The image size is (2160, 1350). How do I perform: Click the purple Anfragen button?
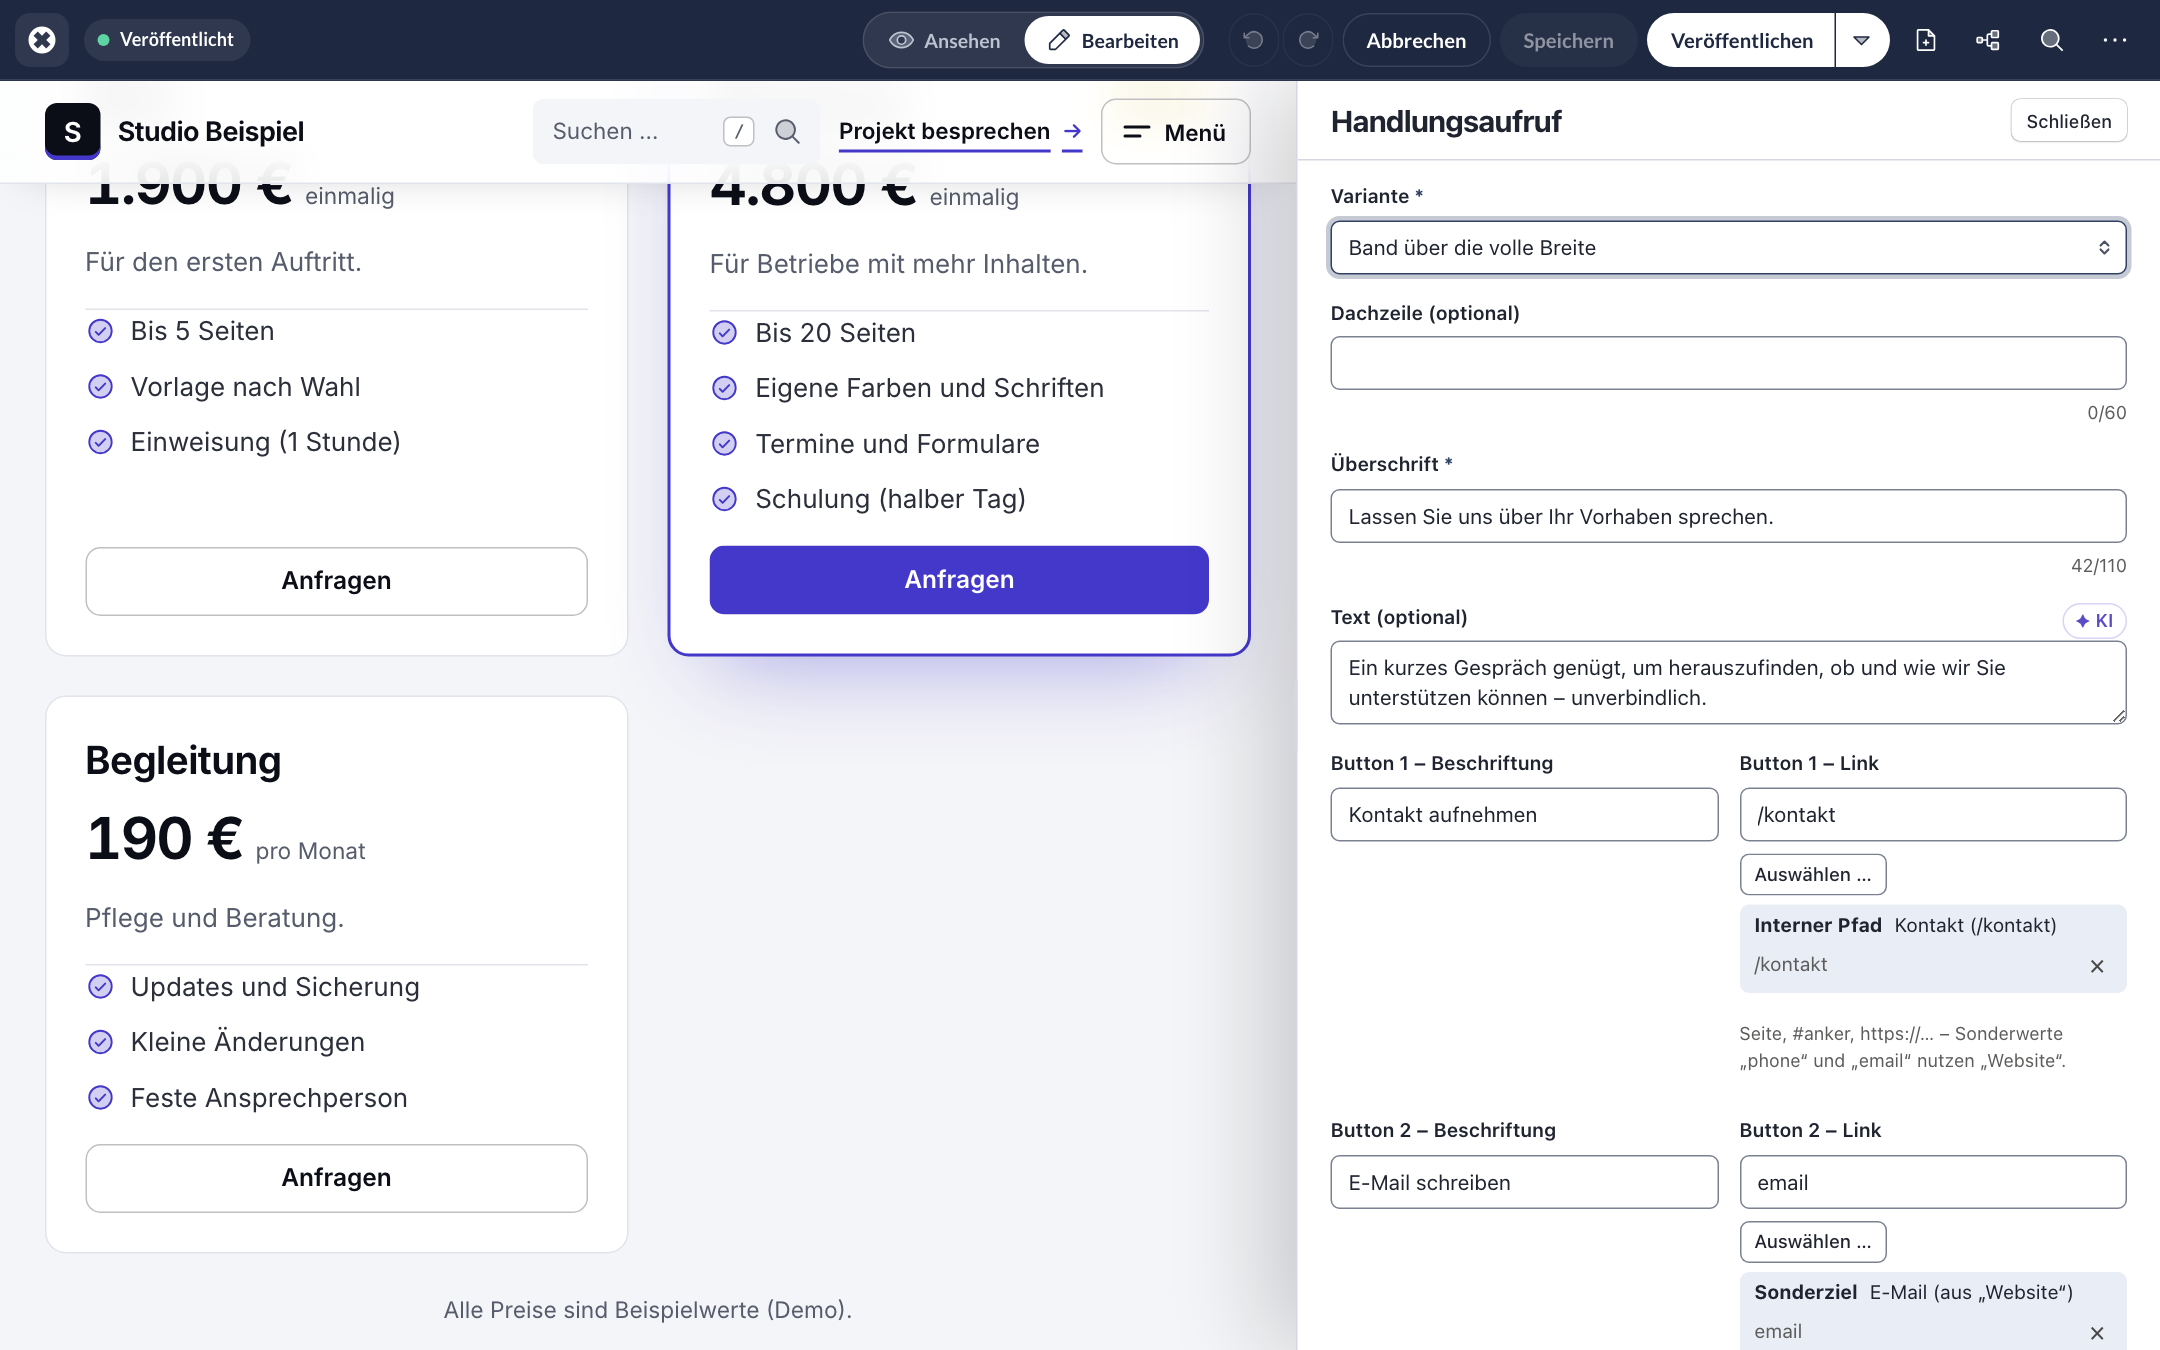point(959,580)
